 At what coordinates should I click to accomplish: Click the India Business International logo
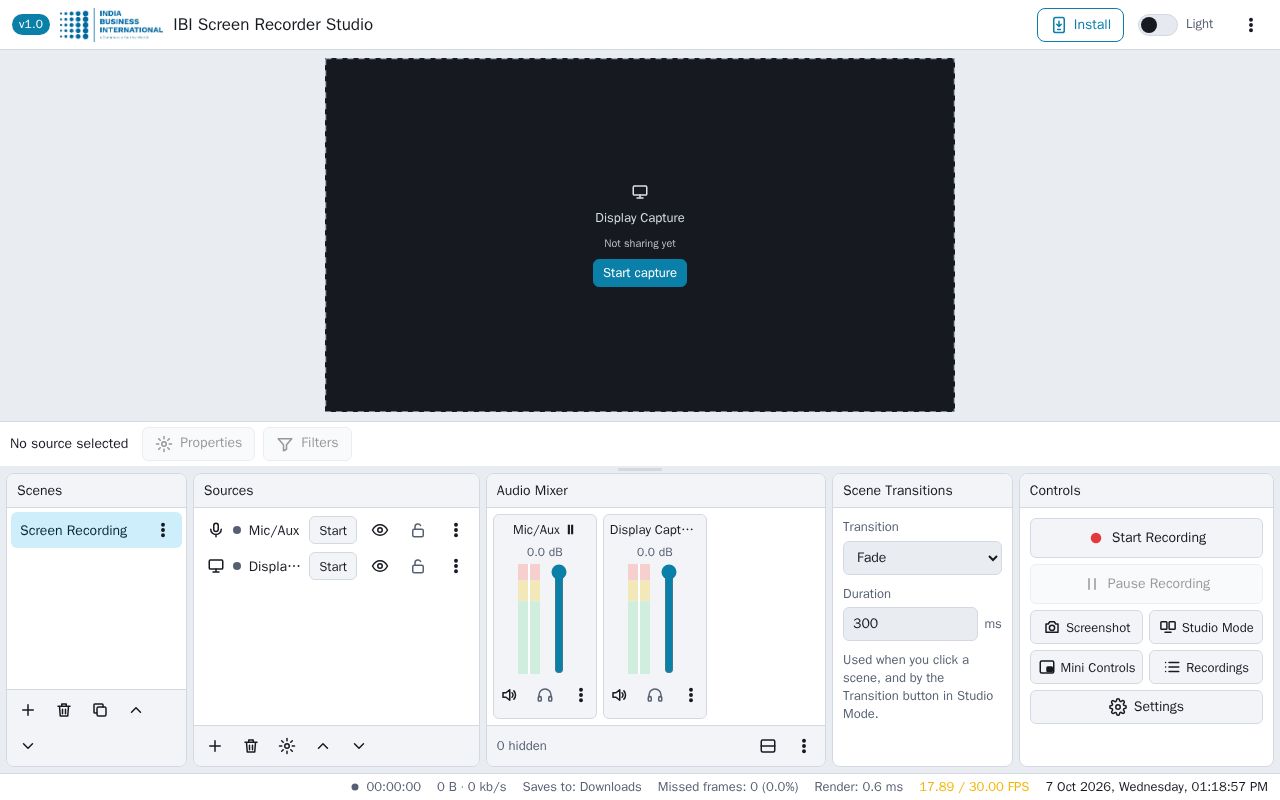coord(111,25)
